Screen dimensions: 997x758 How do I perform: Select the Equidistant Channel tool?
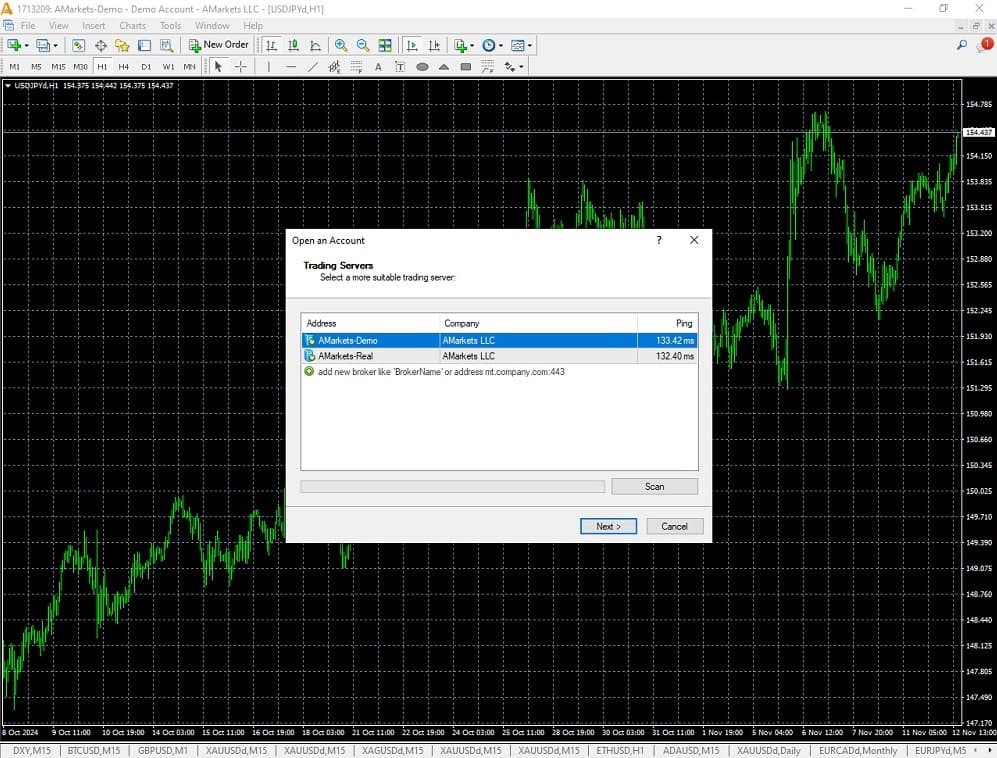[334, 67]
